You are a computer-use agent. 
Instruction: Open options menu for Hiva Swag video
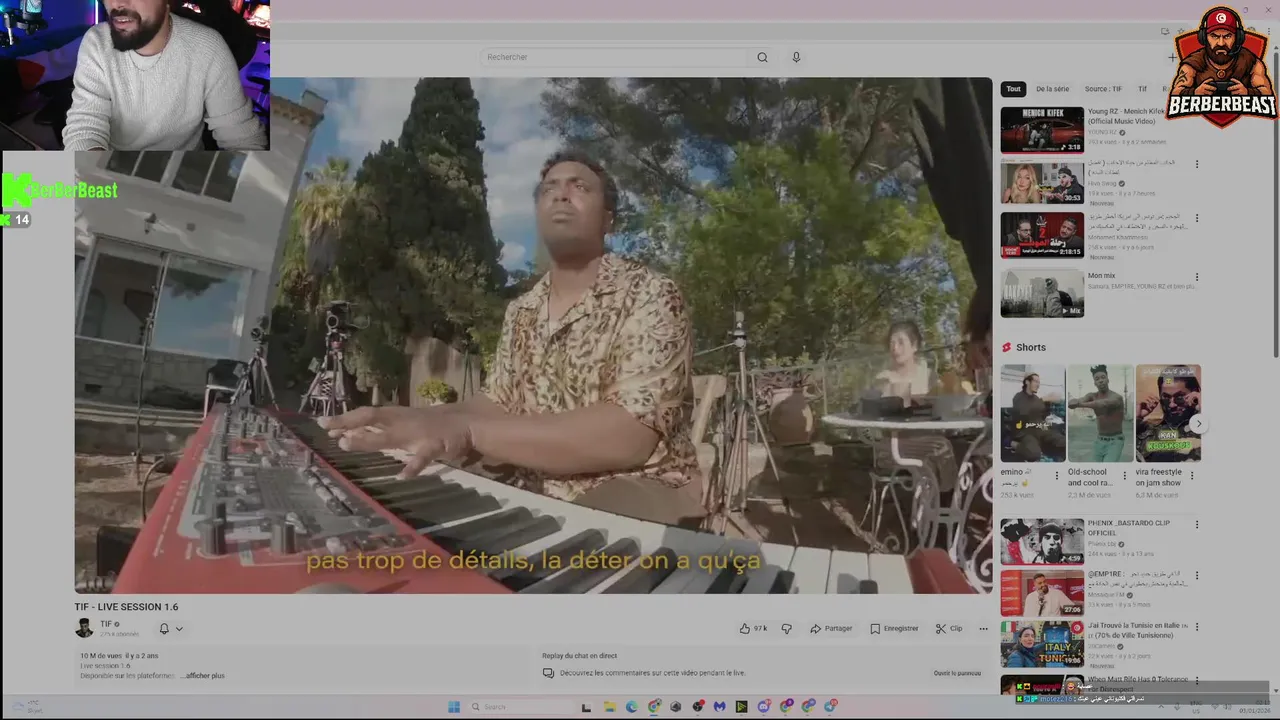1197,164
